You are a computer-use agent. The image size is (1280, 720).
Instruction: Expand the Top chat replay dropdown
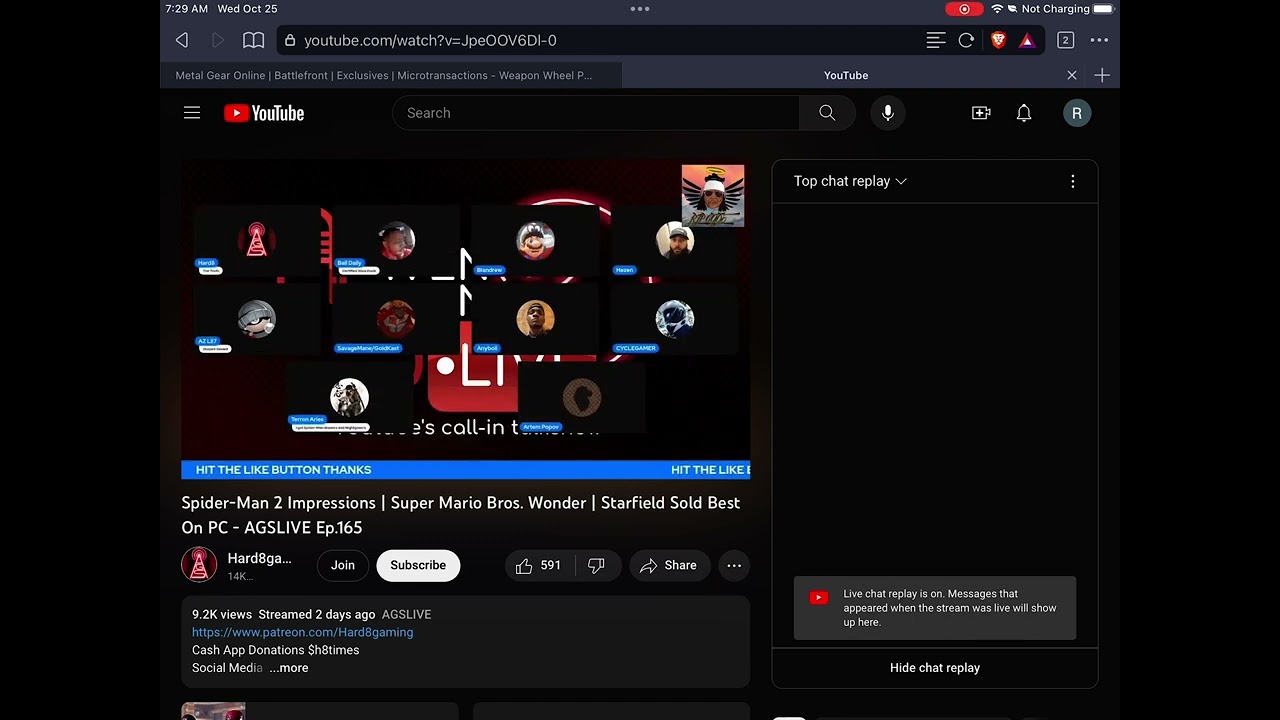pos(850,181)
